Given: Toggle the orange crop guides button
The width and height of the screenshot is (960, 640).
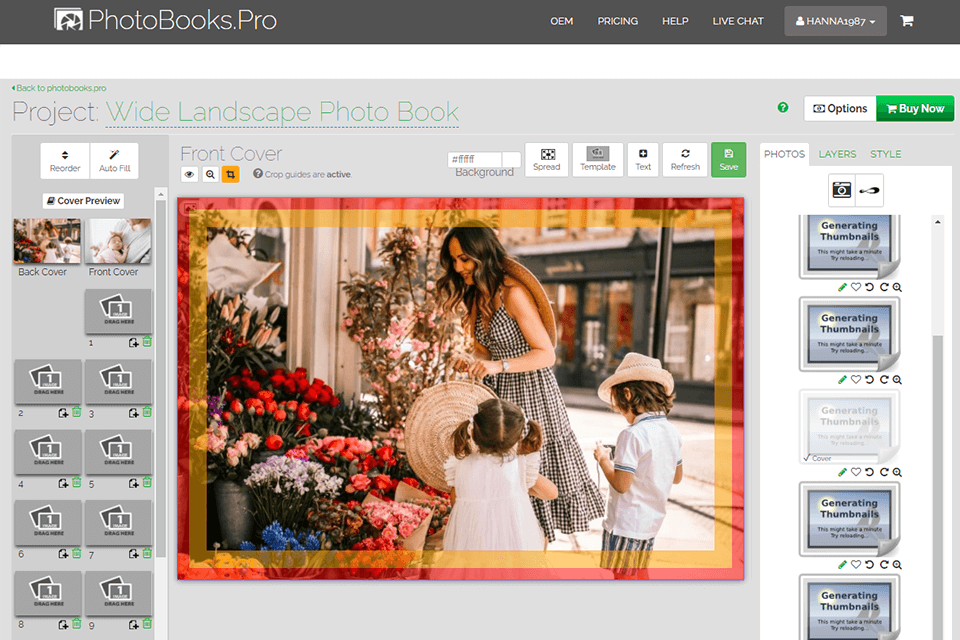Looking at the screenshot, I should [231, 175].
